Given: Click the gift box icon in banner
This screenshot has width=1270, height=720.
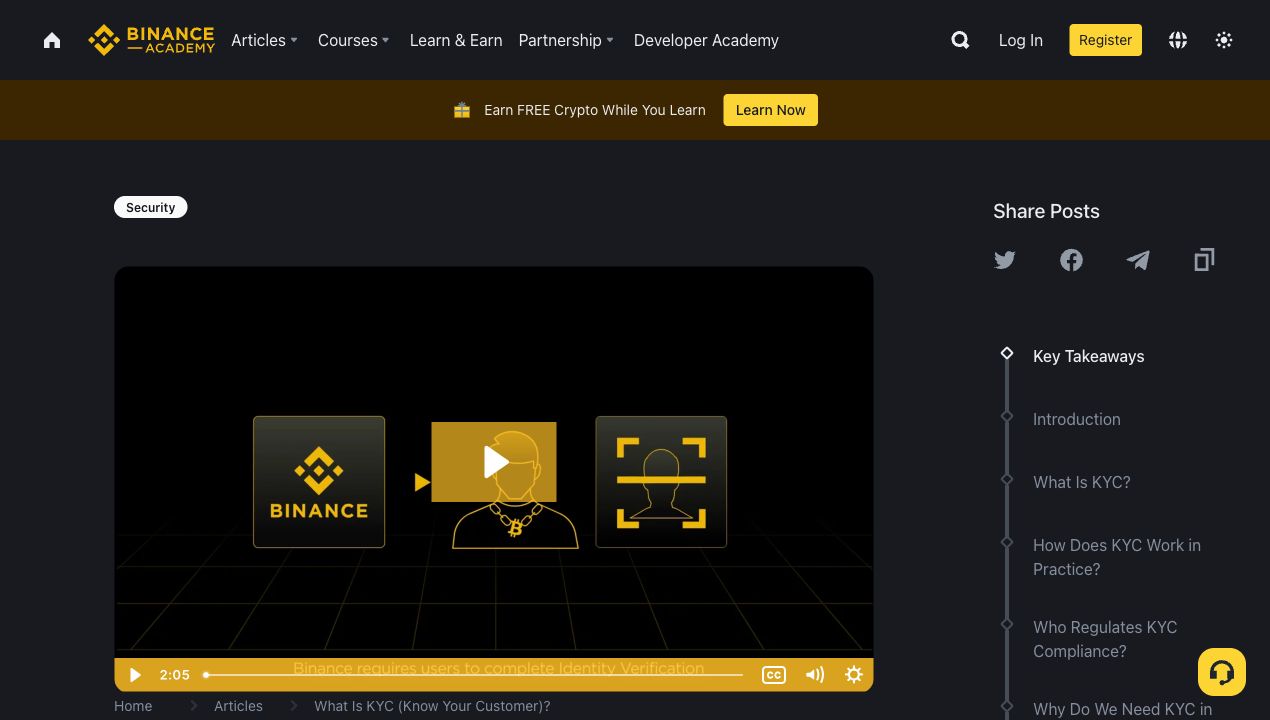Looking at the screenshot, I should [x=462, y=110].
